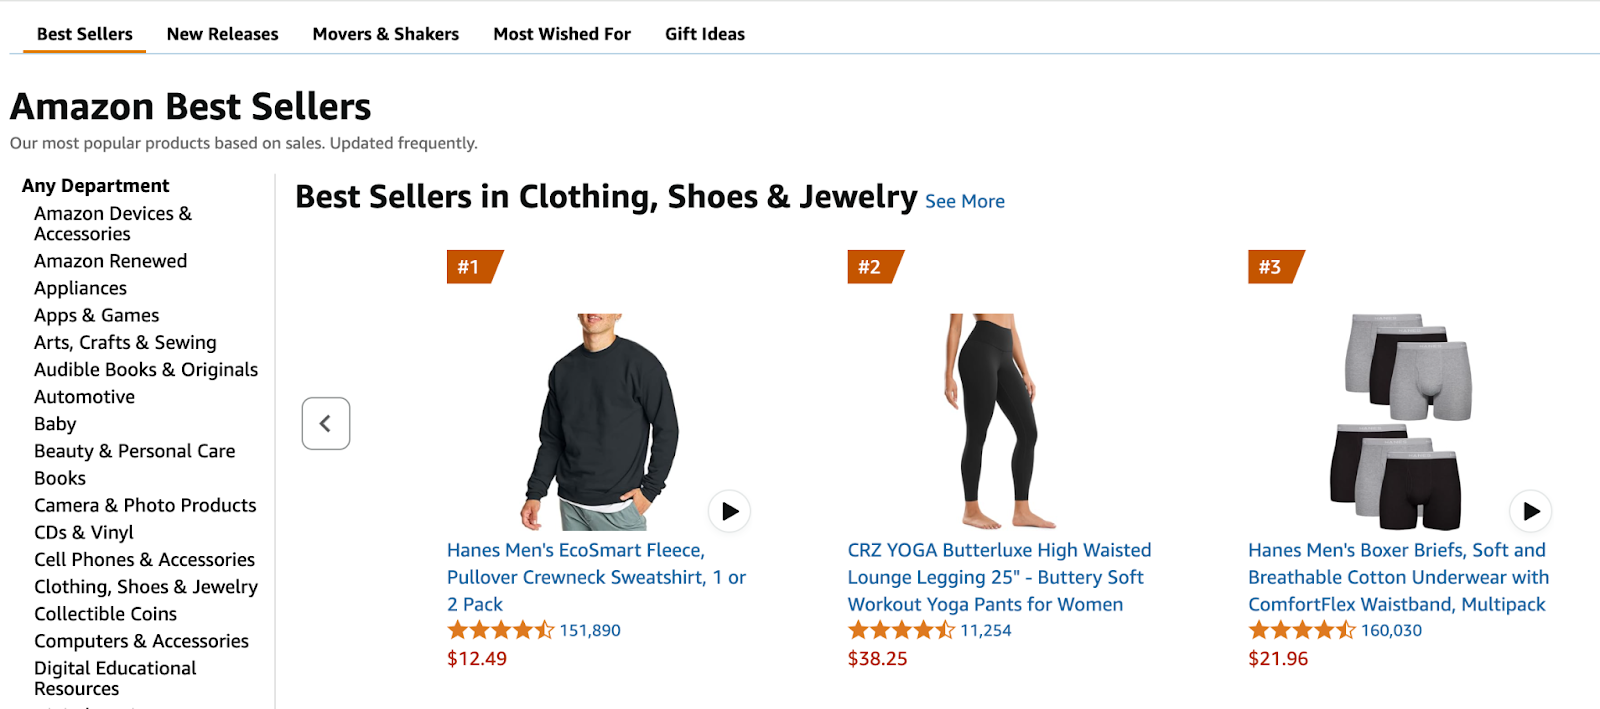Open the Clothing, Shoes & Jewelry department

click(x=146, y=586)
